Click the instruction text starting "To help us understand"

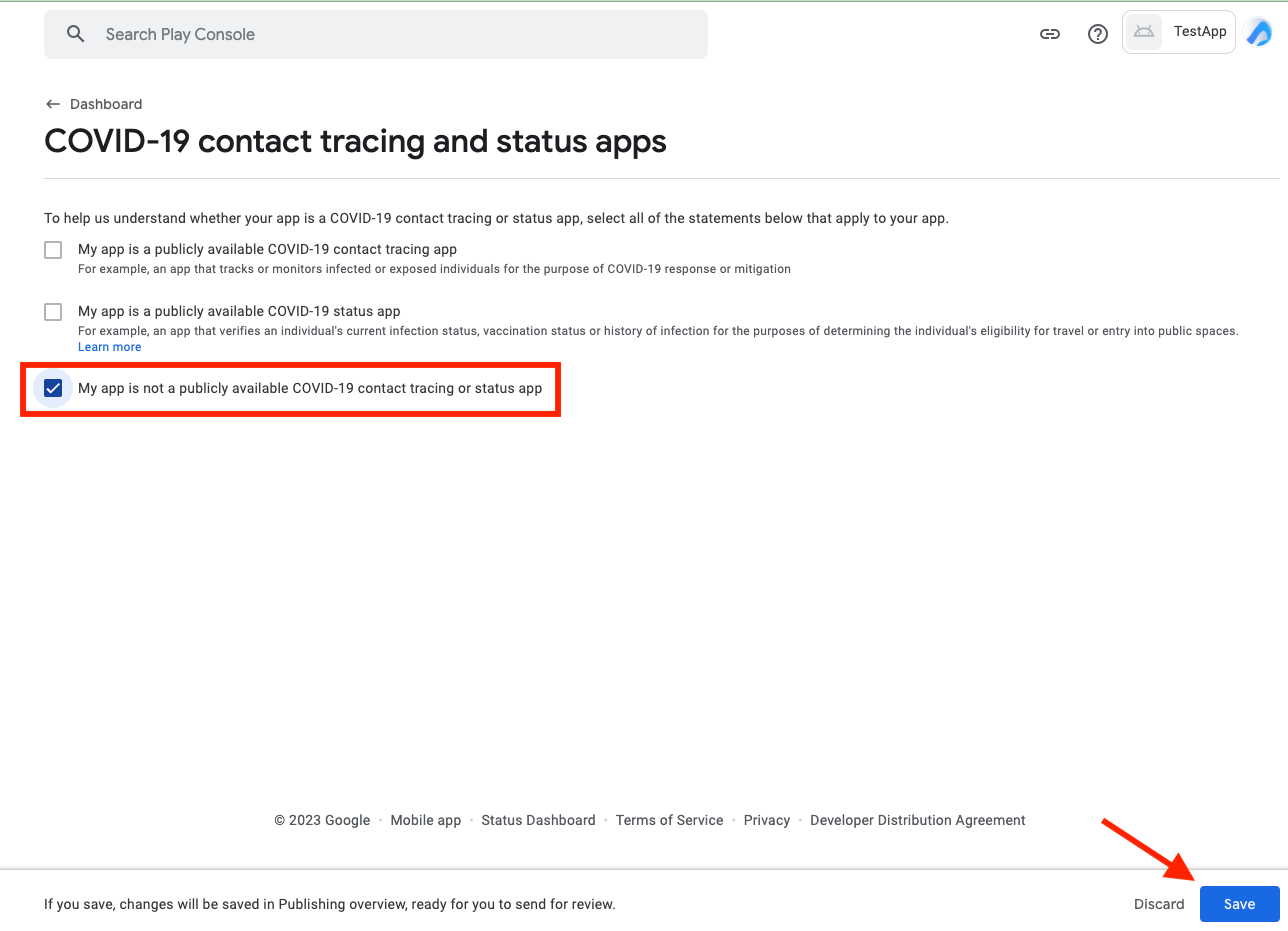(x=496, y=218)
